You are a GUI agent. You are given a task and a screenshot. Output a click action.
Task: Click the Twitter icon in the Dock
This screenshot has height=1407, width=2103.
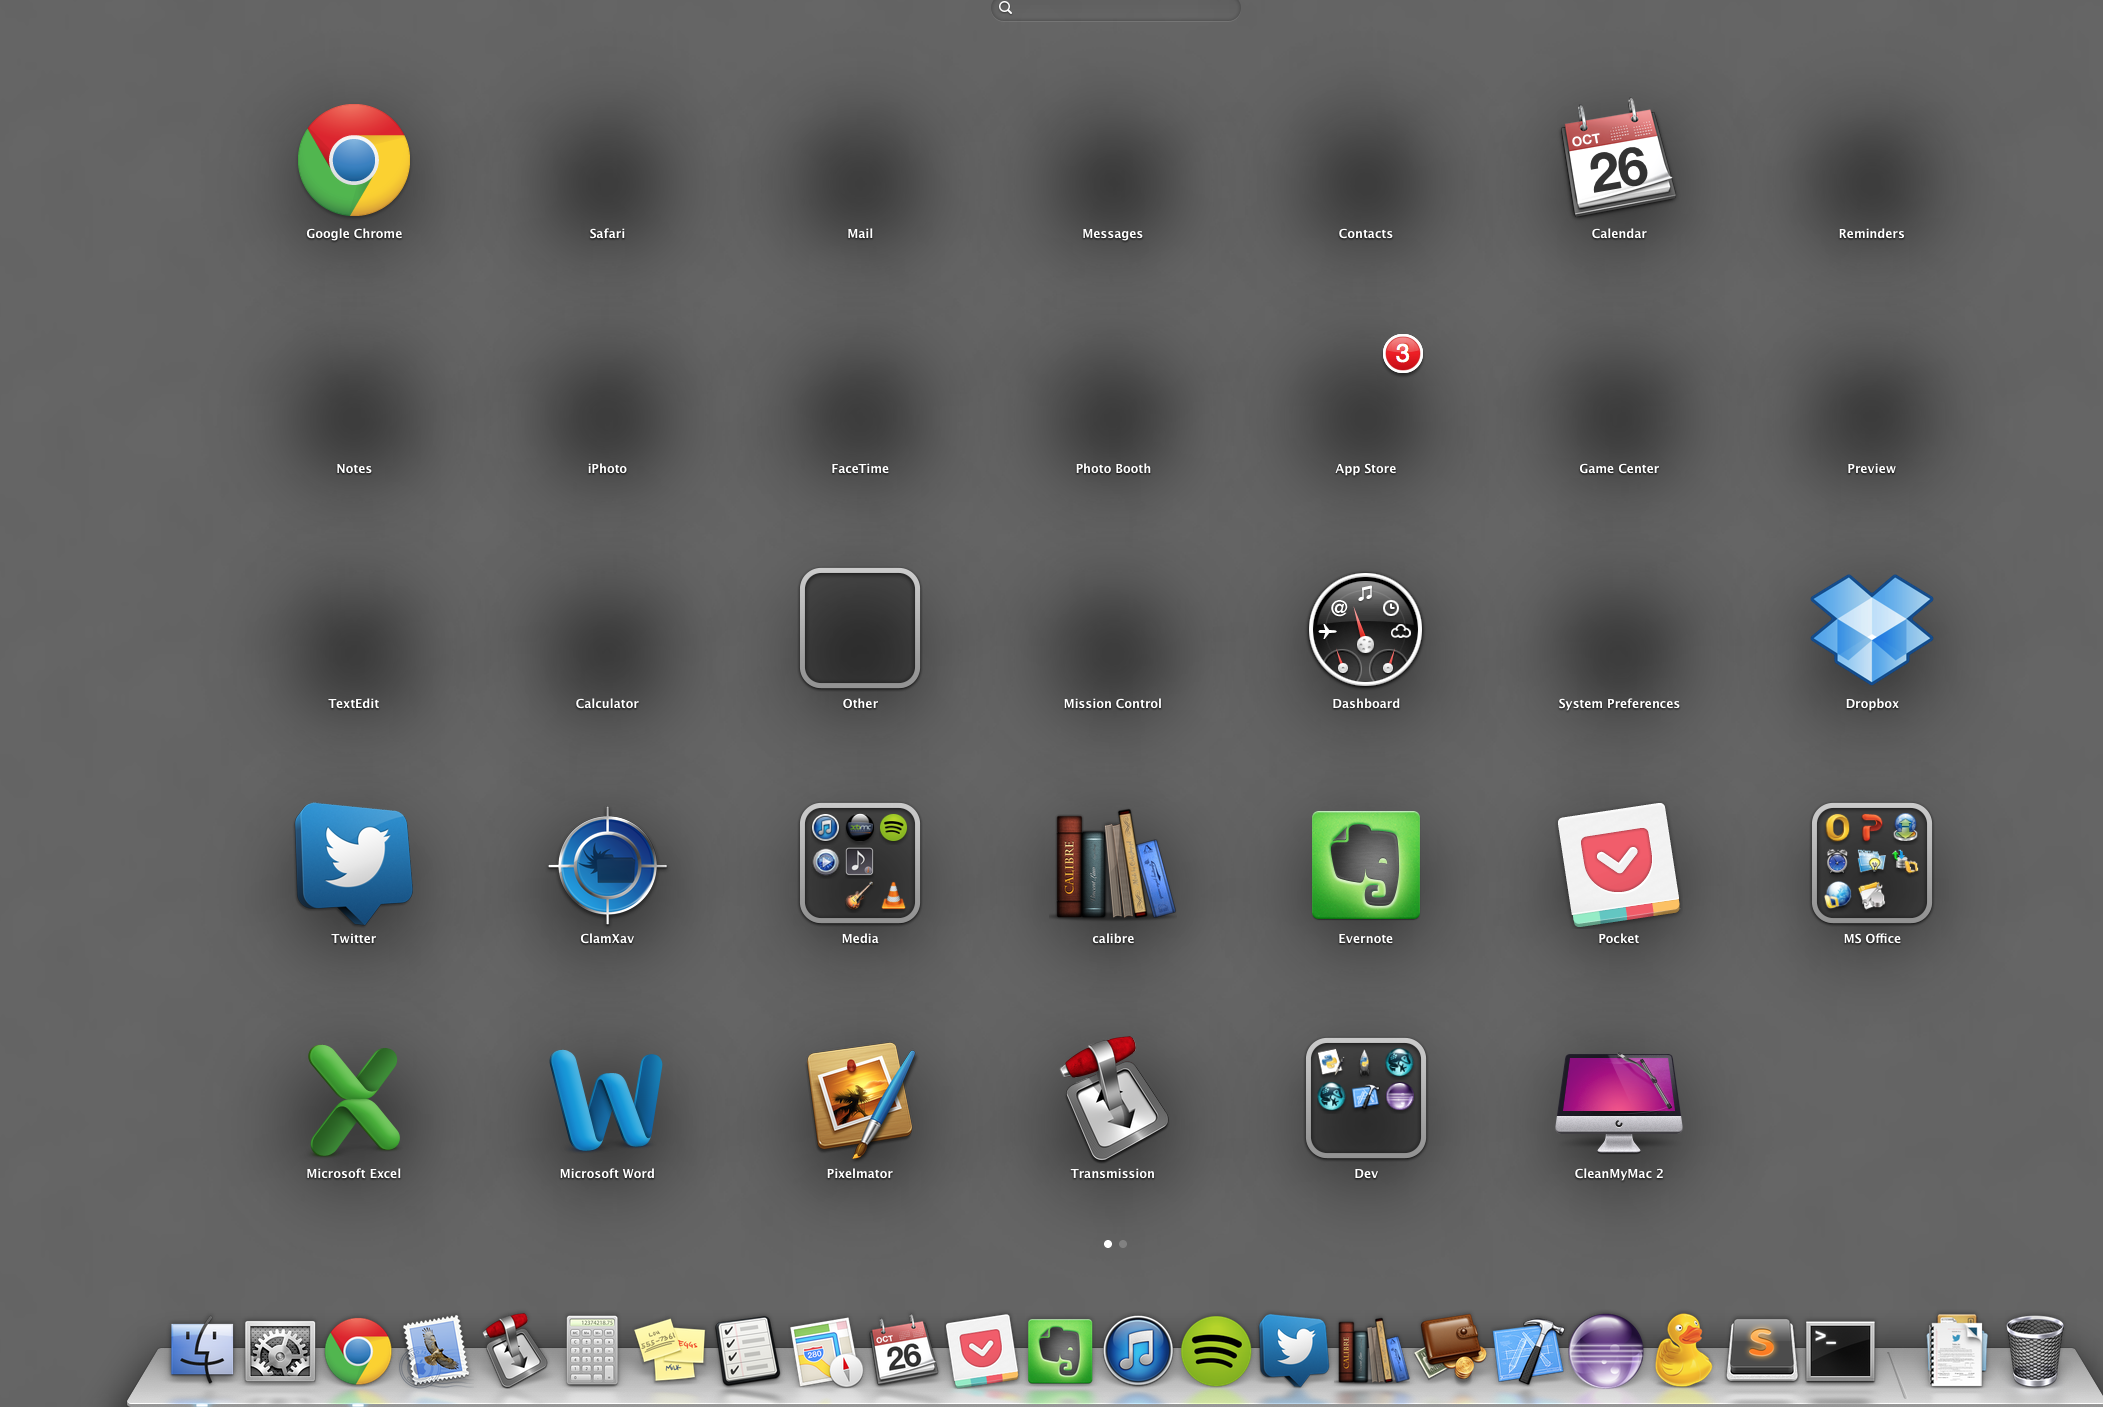[x=1293, y=1350]
